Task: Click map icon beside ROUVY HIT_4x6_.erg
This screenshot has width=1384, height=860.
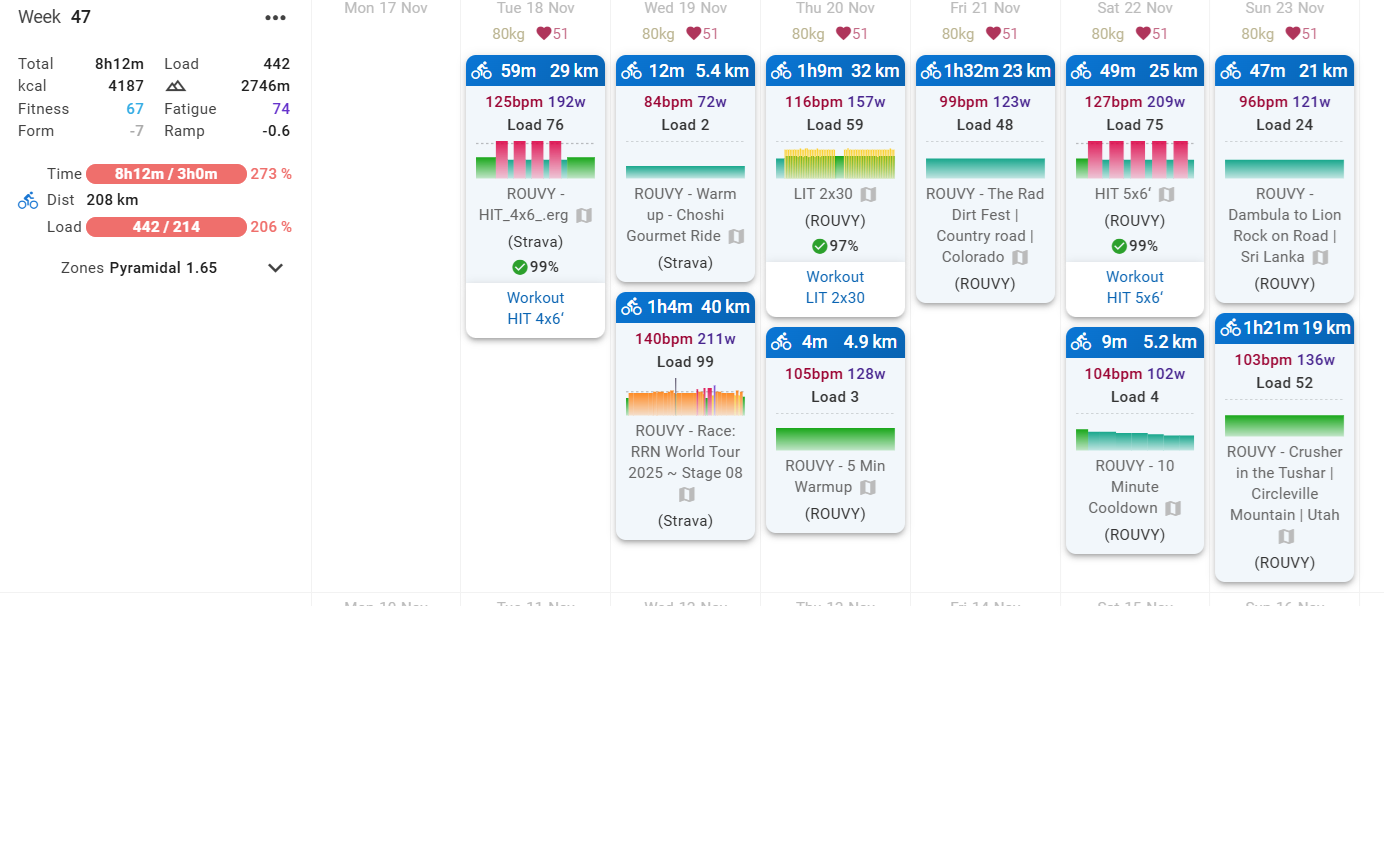Action: (584, 215)
